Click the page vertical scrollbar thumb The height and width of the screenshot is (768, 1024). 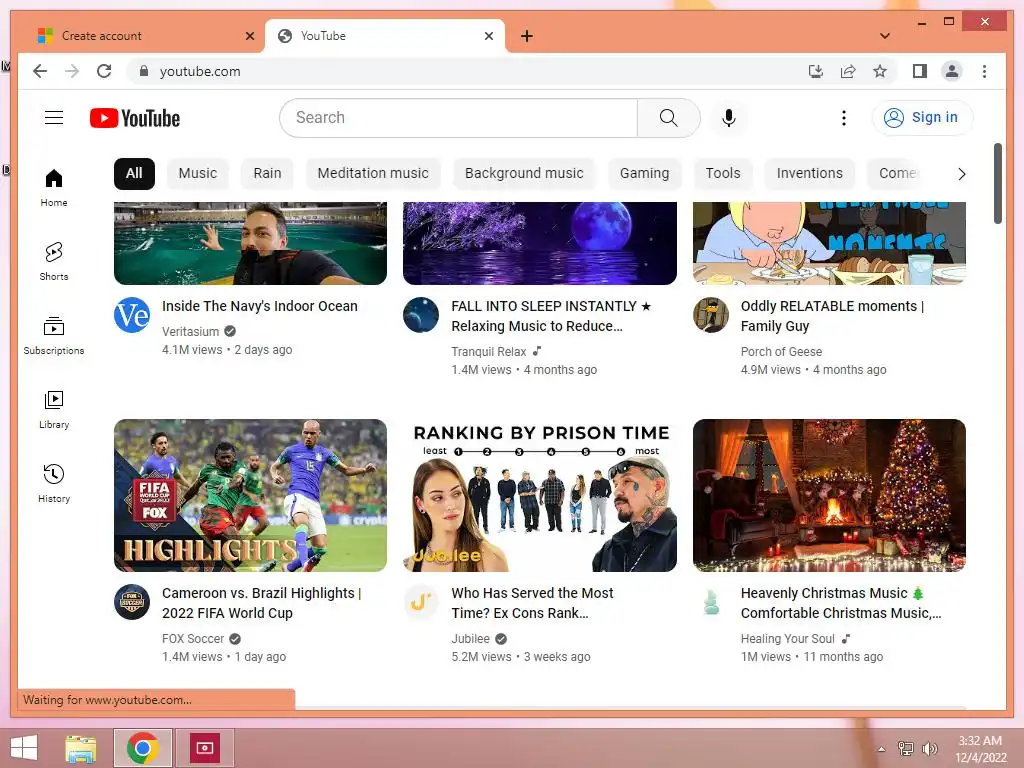coord(998,184)
